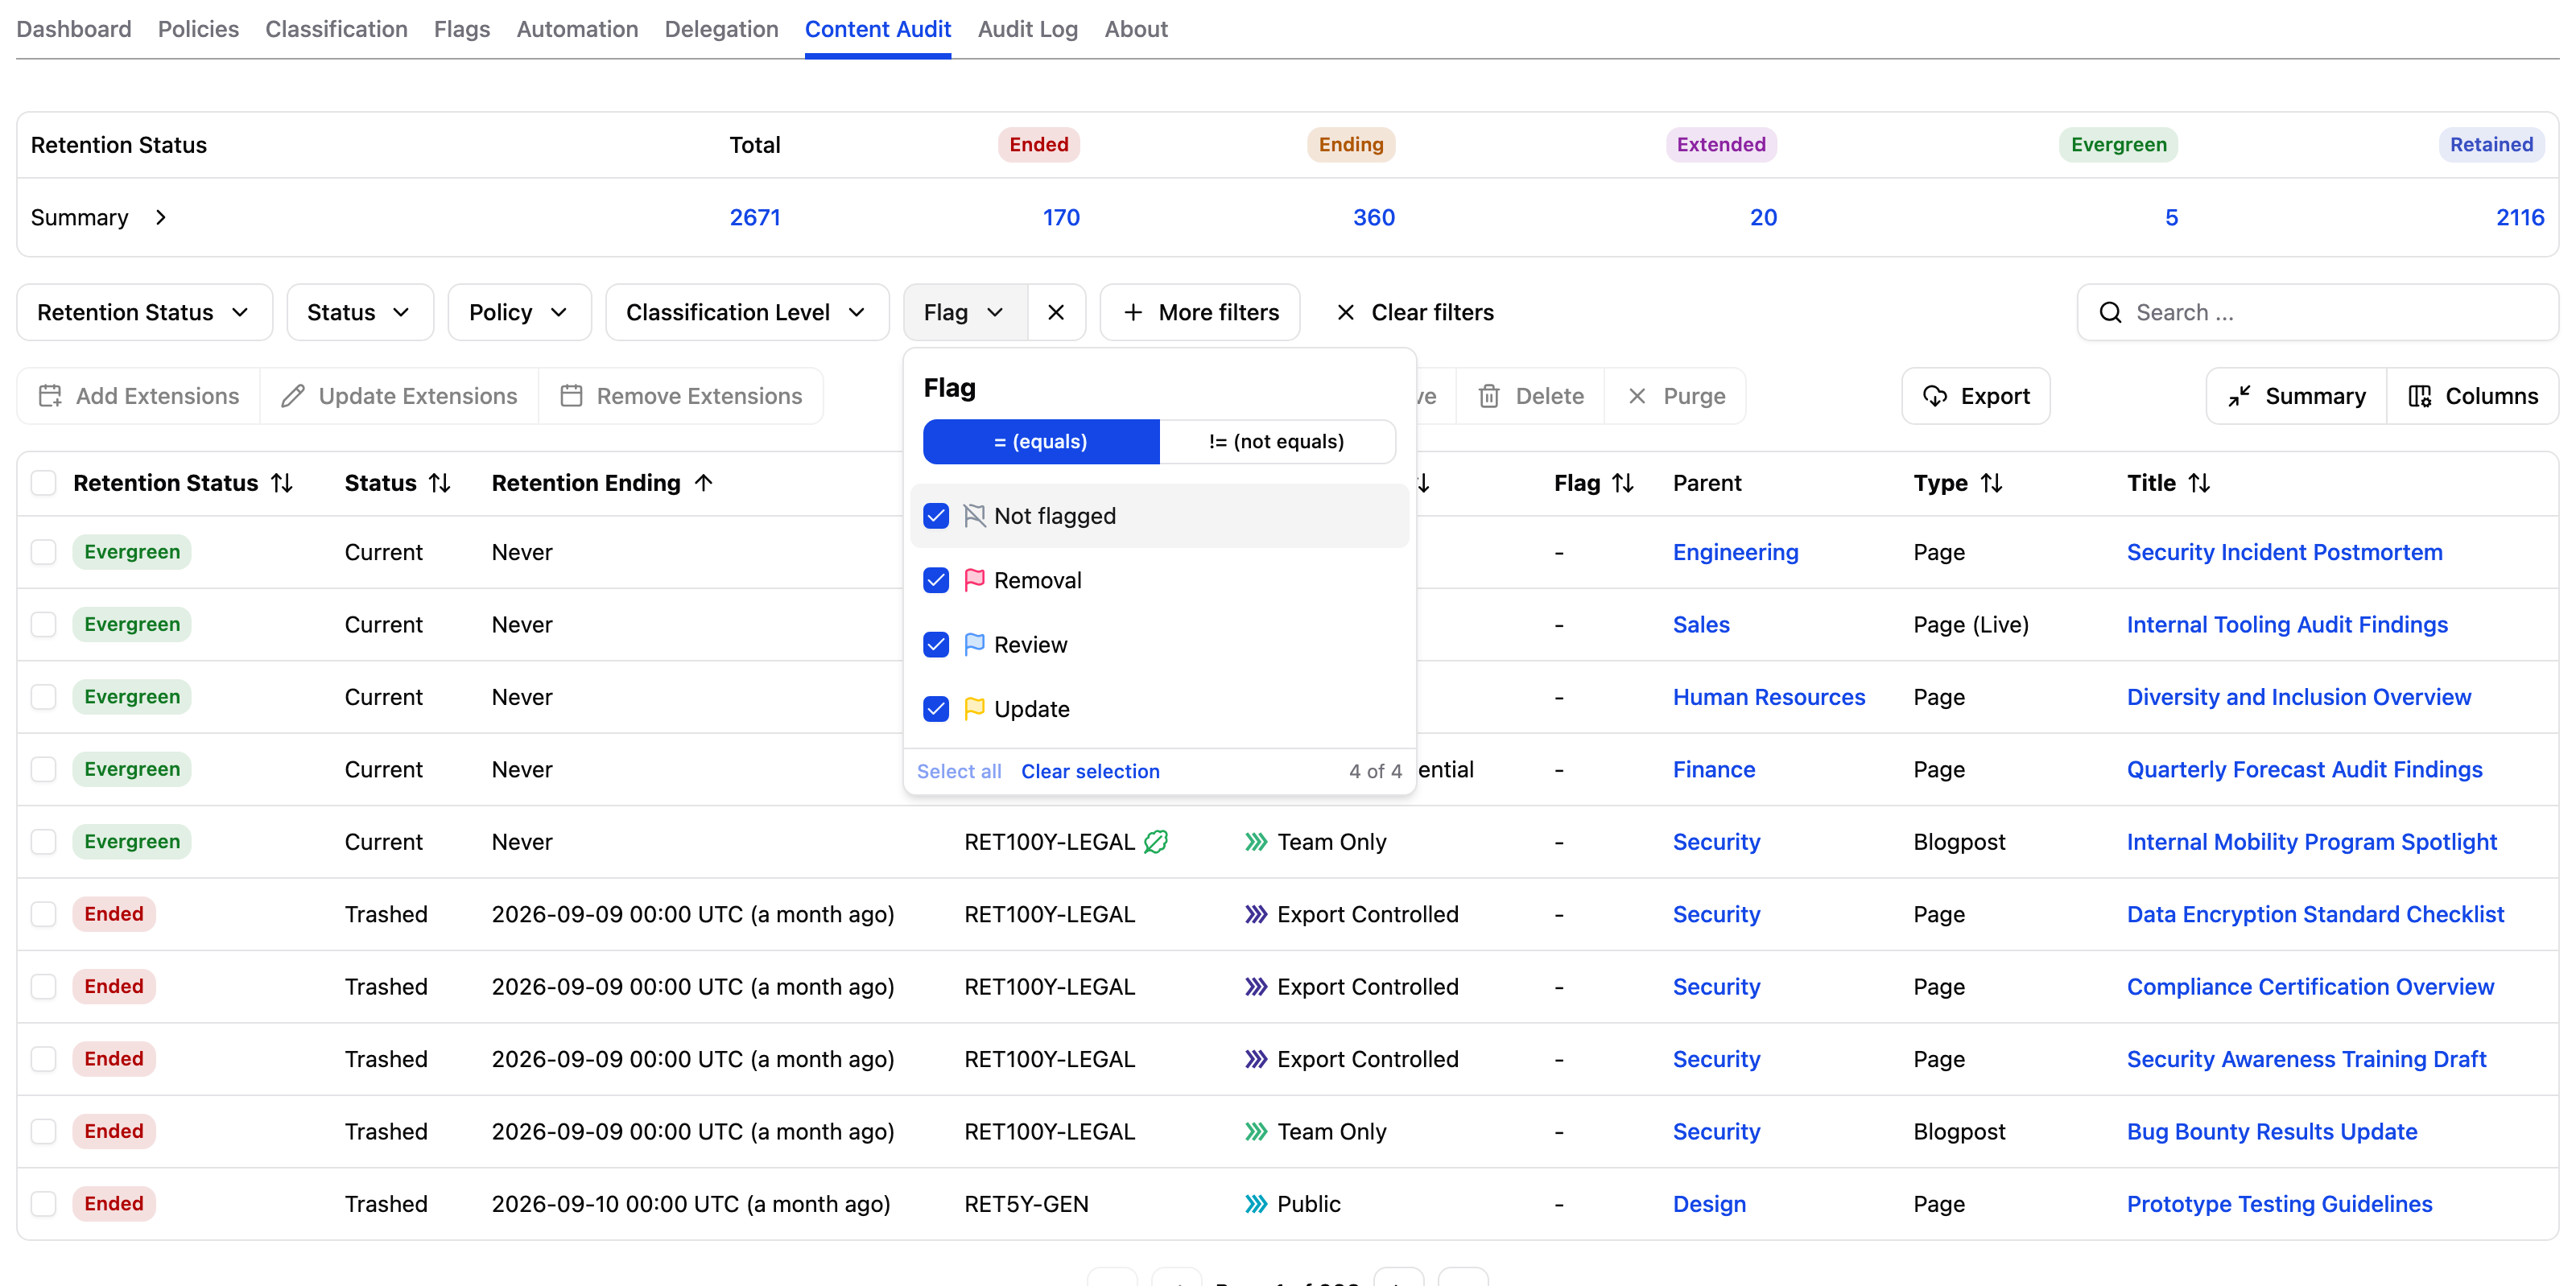The image size is (2576, 1286).
Task: Click the Delete trash icon
Action: click(1488, 396)
